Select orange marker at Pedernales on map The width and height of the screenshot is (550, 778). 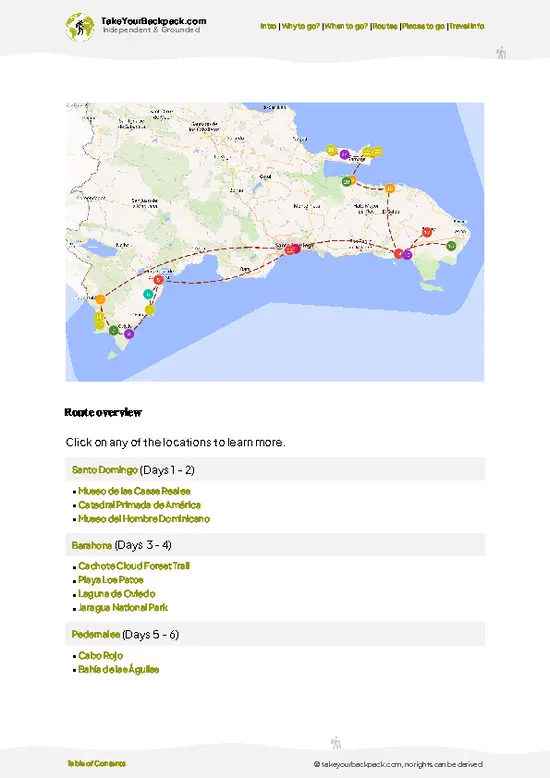[x=100, y=300]
